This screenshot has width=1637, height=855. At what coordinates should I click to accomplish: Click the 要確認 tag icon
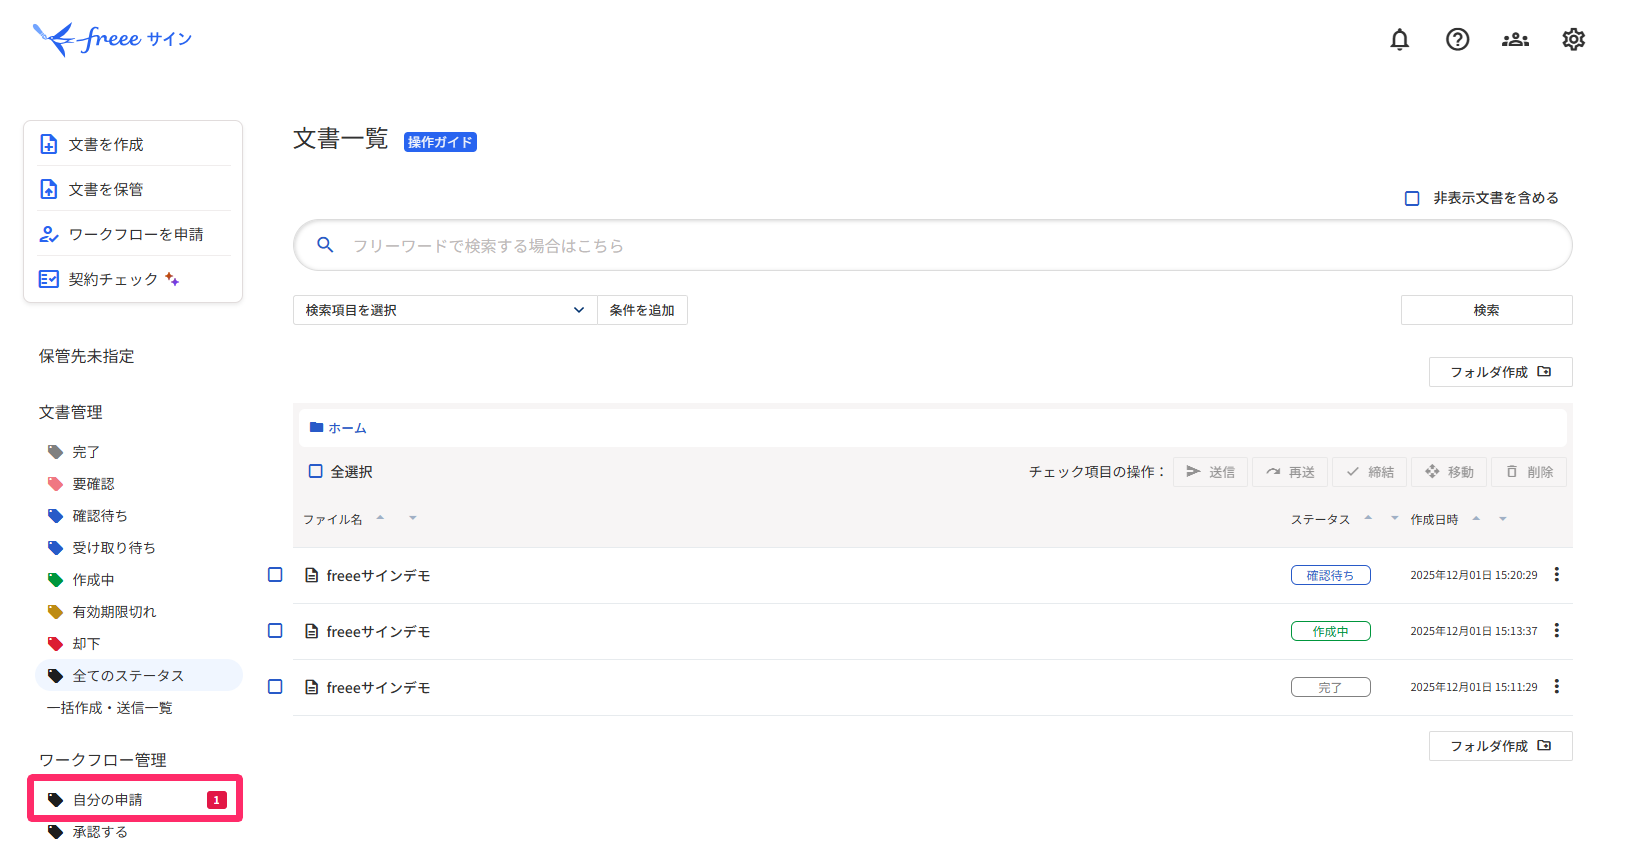click(x=55, y=484)
